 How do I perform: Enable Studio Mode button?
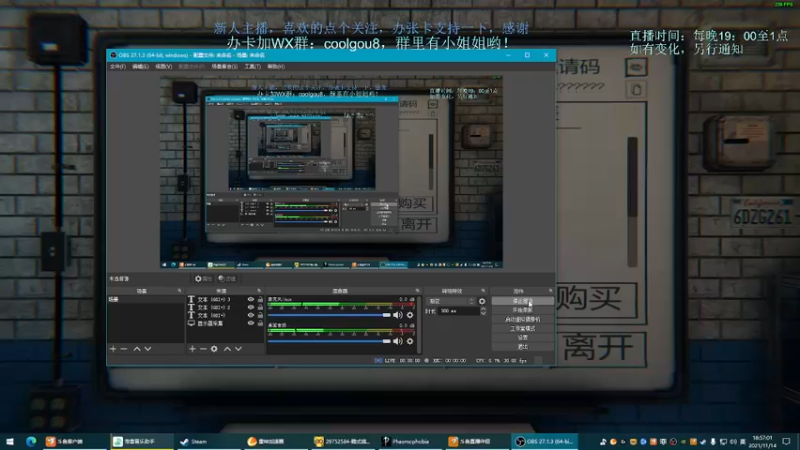click(x=522, y=329)
